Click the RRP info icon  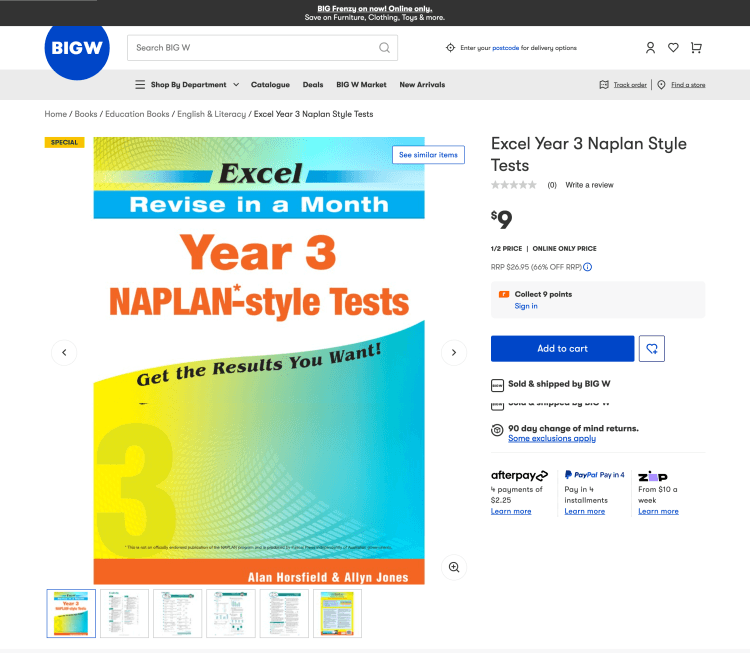pyautogui.click(x=587, y=267)
